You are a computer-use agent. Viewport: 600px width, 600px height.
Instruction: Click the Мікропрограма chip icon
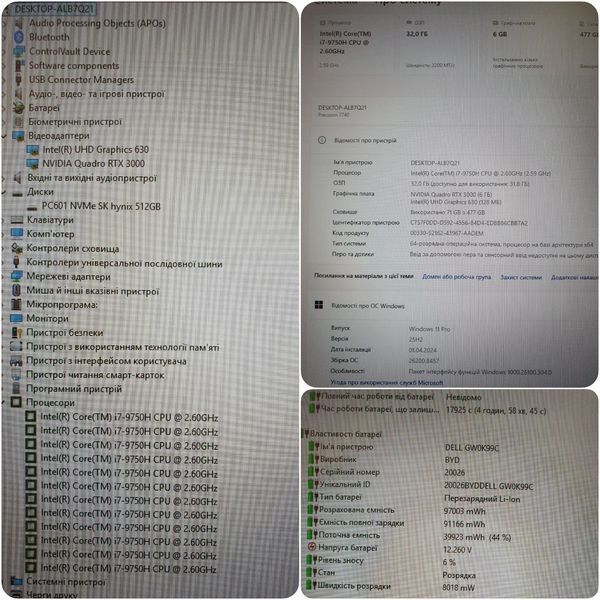[x=16, y=305]
